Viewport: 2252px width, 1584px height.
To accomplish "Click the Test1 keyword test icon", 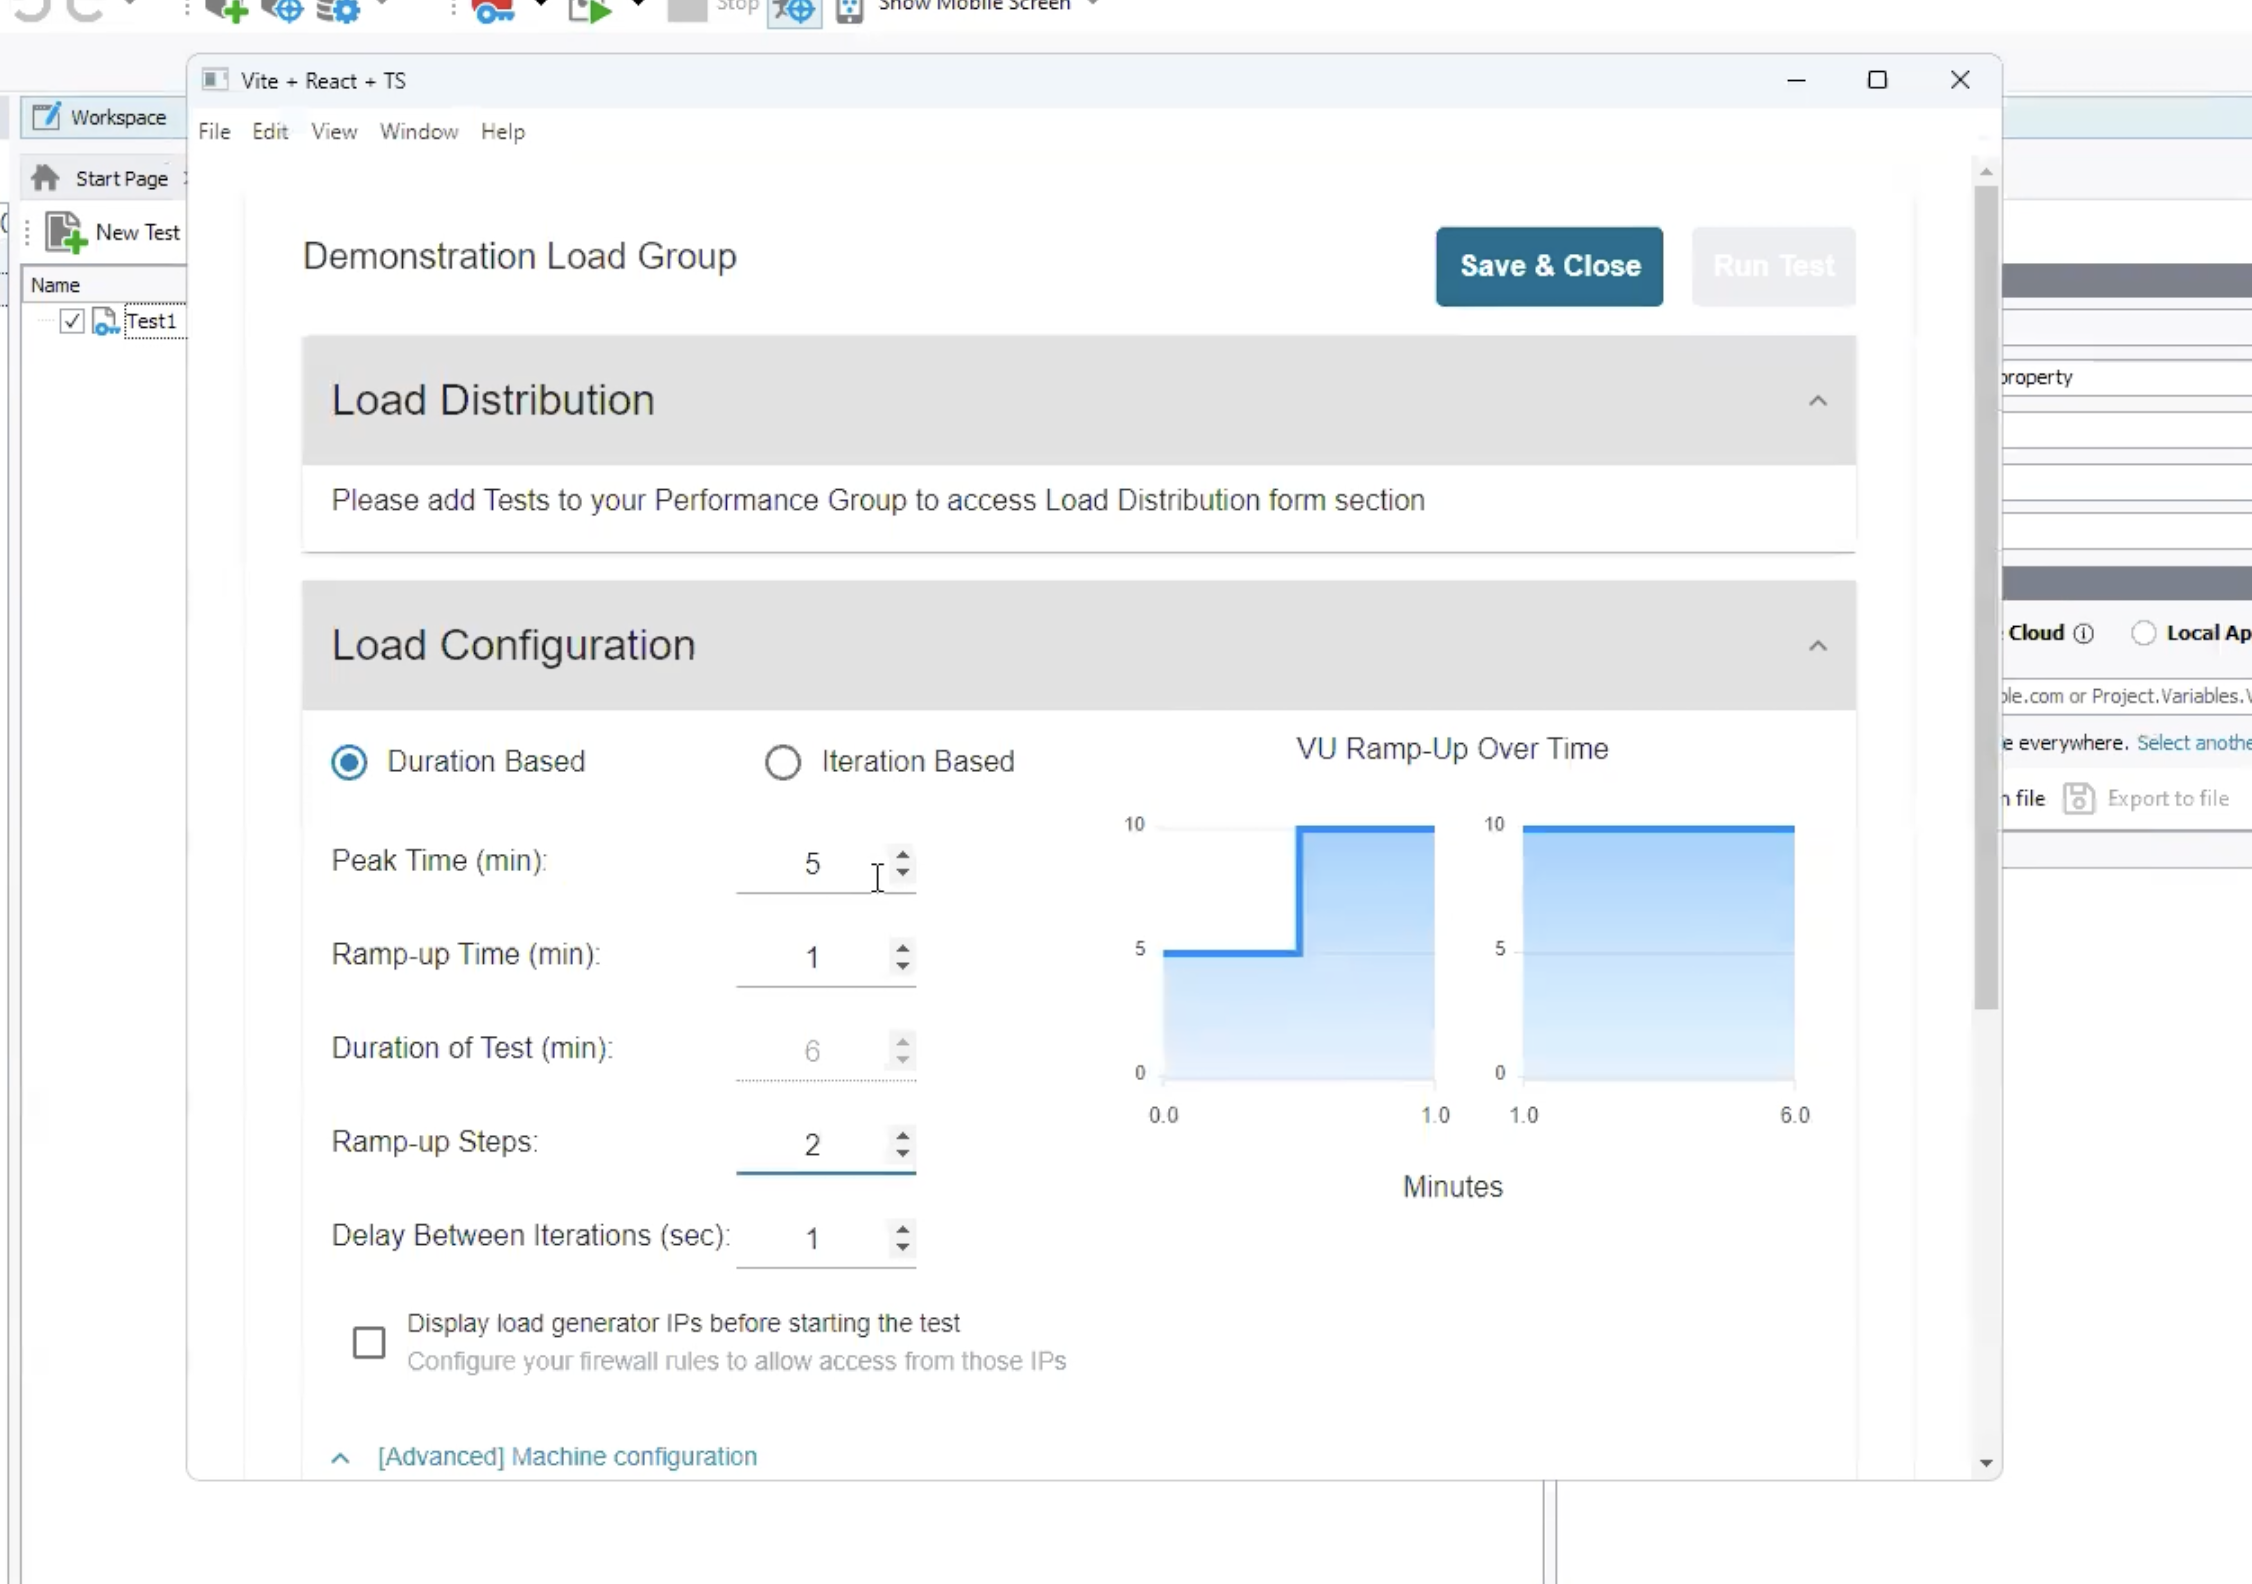I will tap(104, 321).
